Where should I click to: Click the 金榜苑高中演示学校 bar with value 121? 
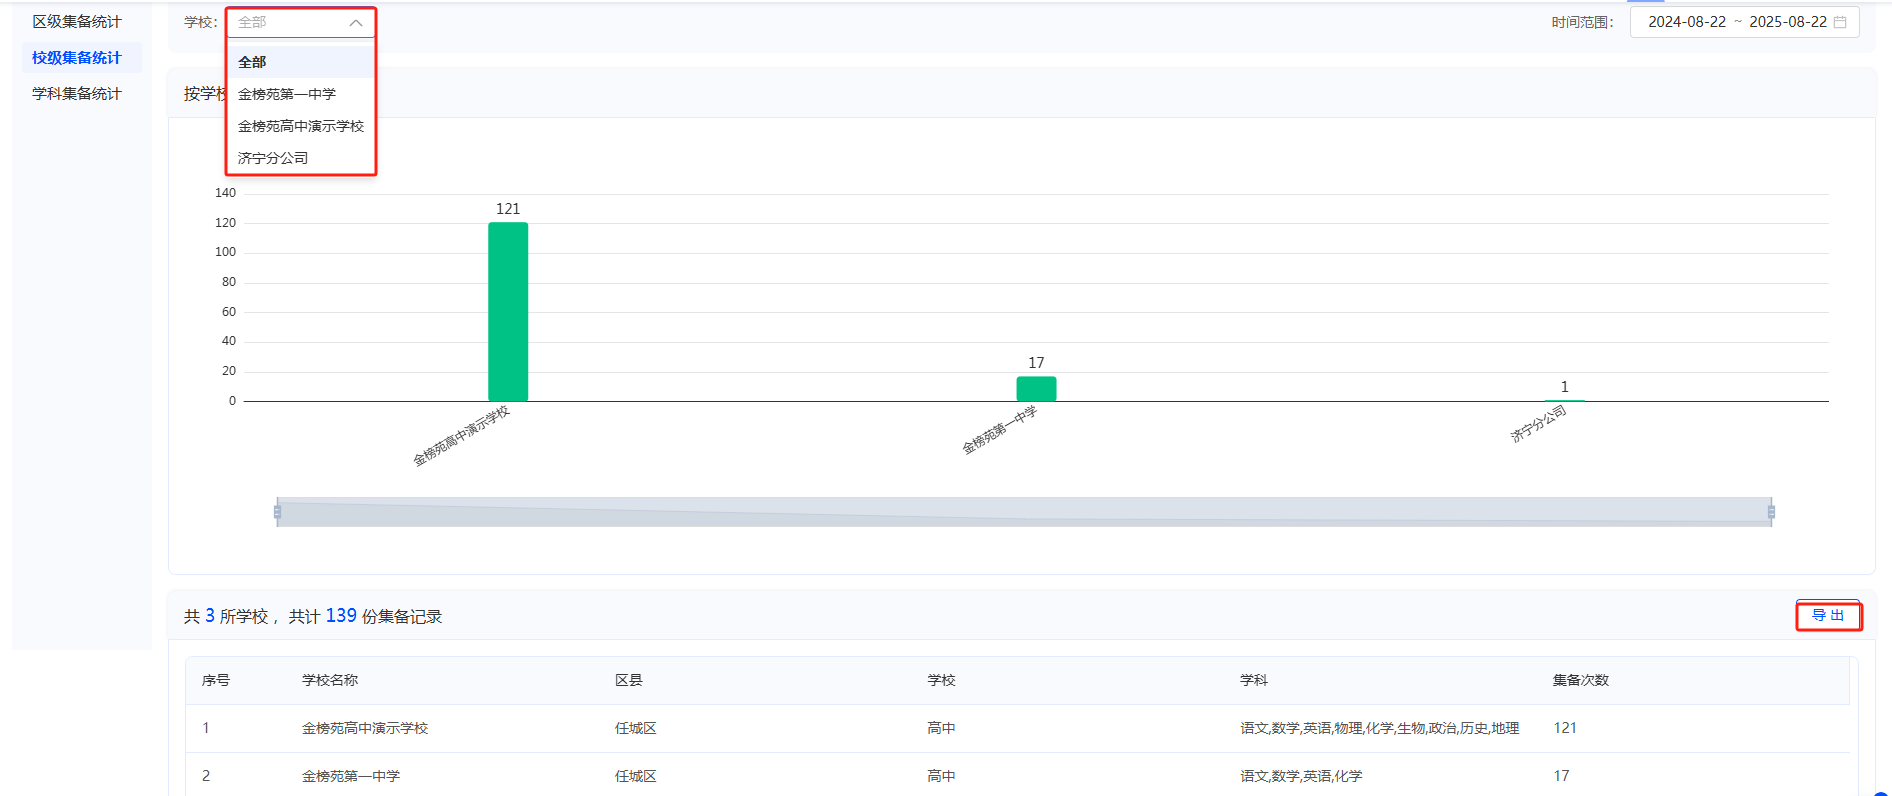(508, 312)
